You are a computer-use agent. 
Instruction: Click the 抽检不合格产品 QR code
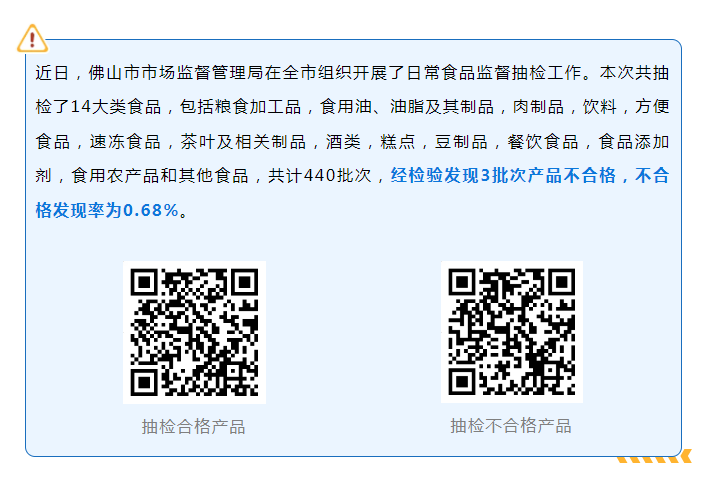point(512,332)
